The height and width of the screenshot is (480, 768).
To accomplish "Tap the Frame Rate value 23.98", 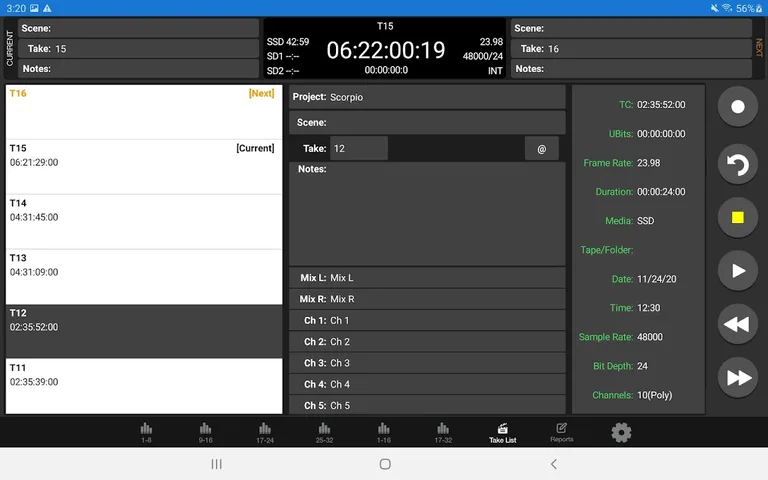I will (648, 163).
